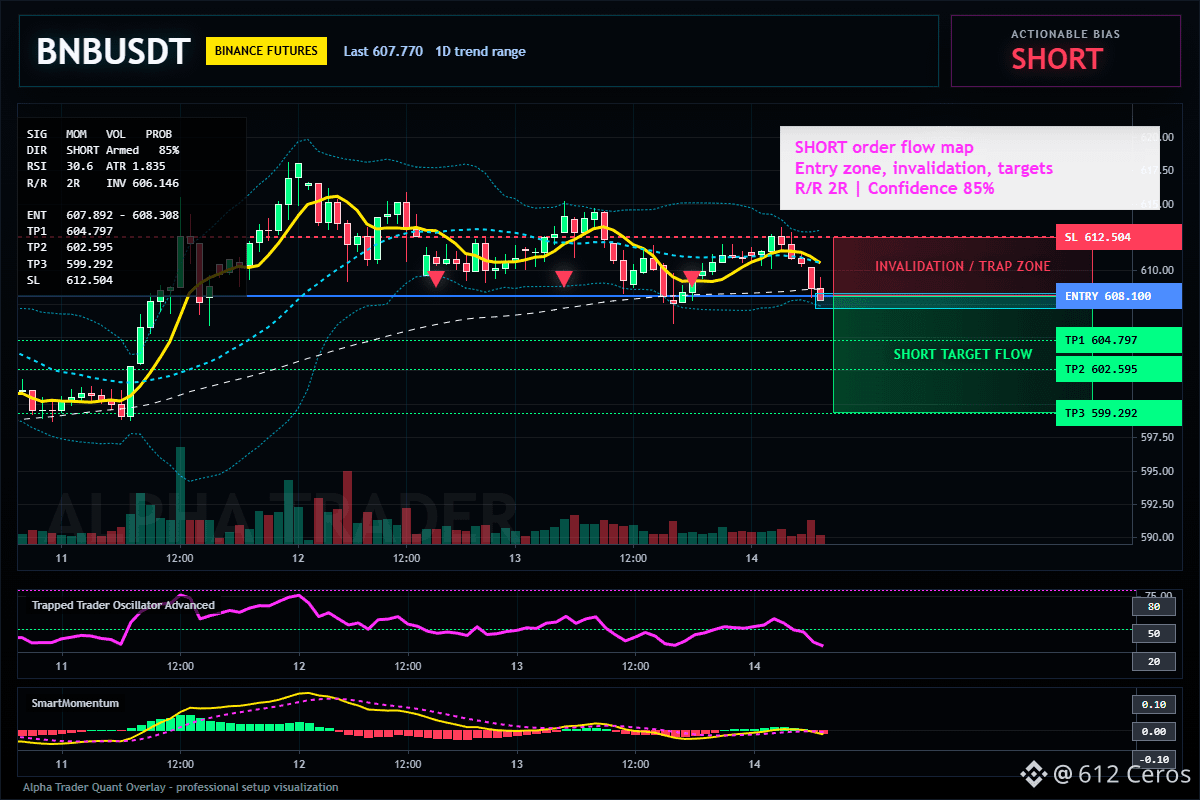Image resolution: width=1200 pixels, height=800 pixels.
Task: Click the '13' date label under SmartMomentum panel
Action: (516, 763)
